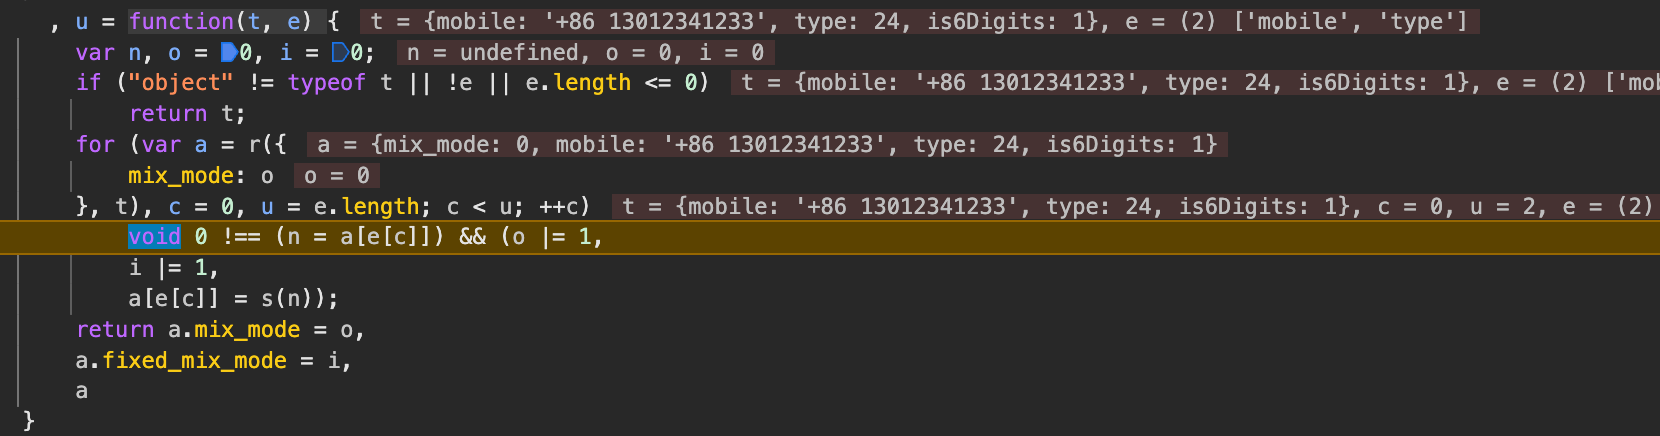The height and width of the screenshot is (436, 1660).
Task: Click the "mix_mode" key in the "mix_mode: o" line
Action: click(180, 176)
